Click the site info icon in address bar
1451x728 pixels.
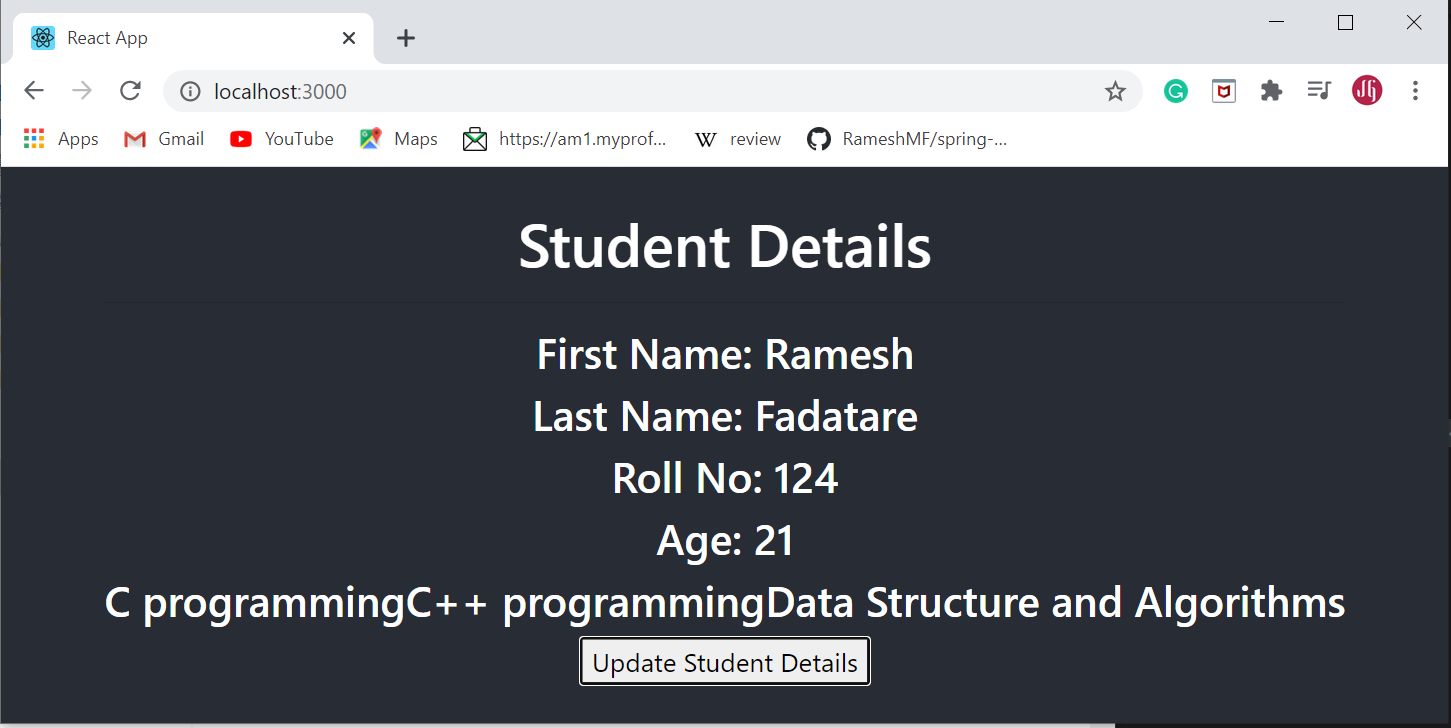click(190, 91)
